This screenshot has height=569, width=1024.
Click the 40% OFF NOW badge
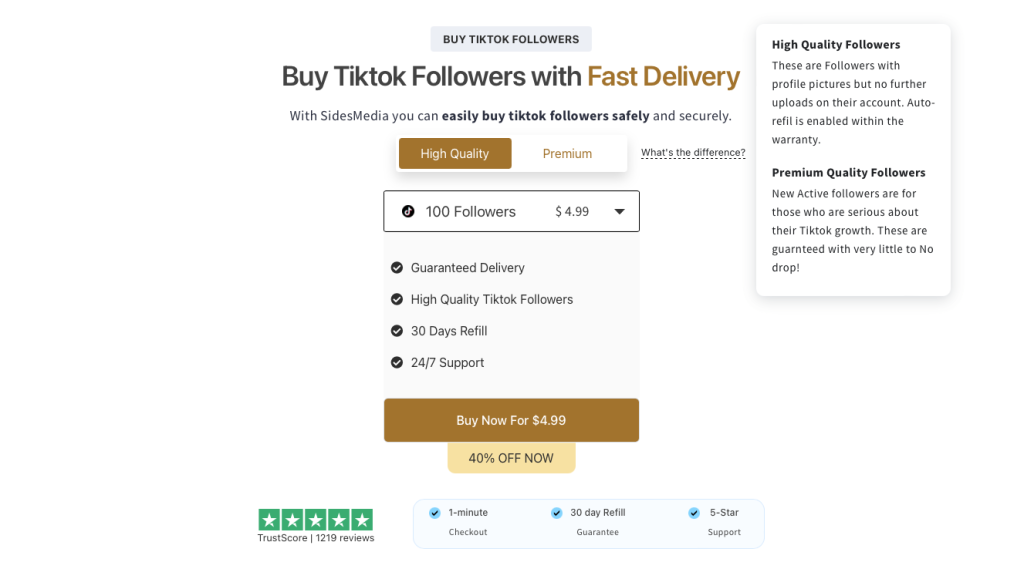tap(511, 458)
